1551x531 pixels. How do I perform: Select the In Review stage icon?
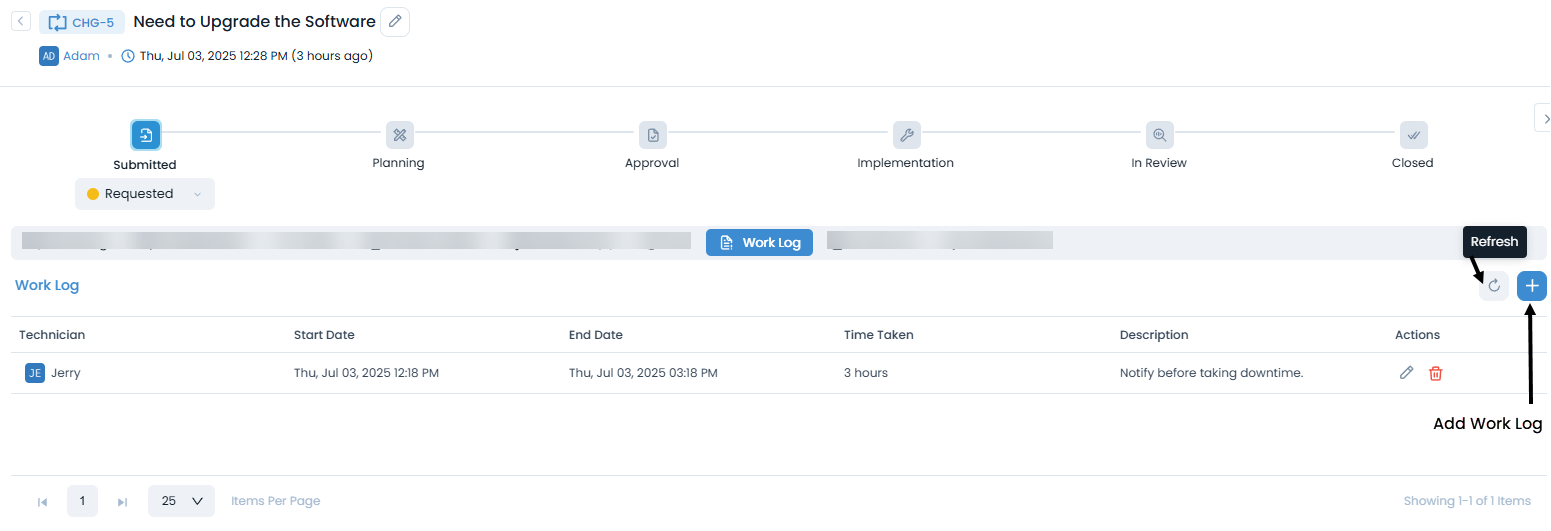pos(1160,135)
